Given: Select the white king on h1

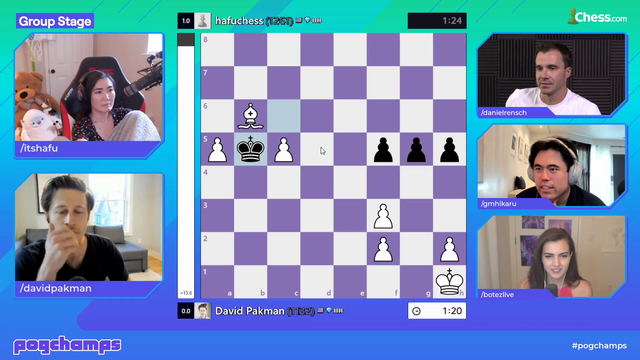Looking at the screenshot, I should tap(449, 282).
